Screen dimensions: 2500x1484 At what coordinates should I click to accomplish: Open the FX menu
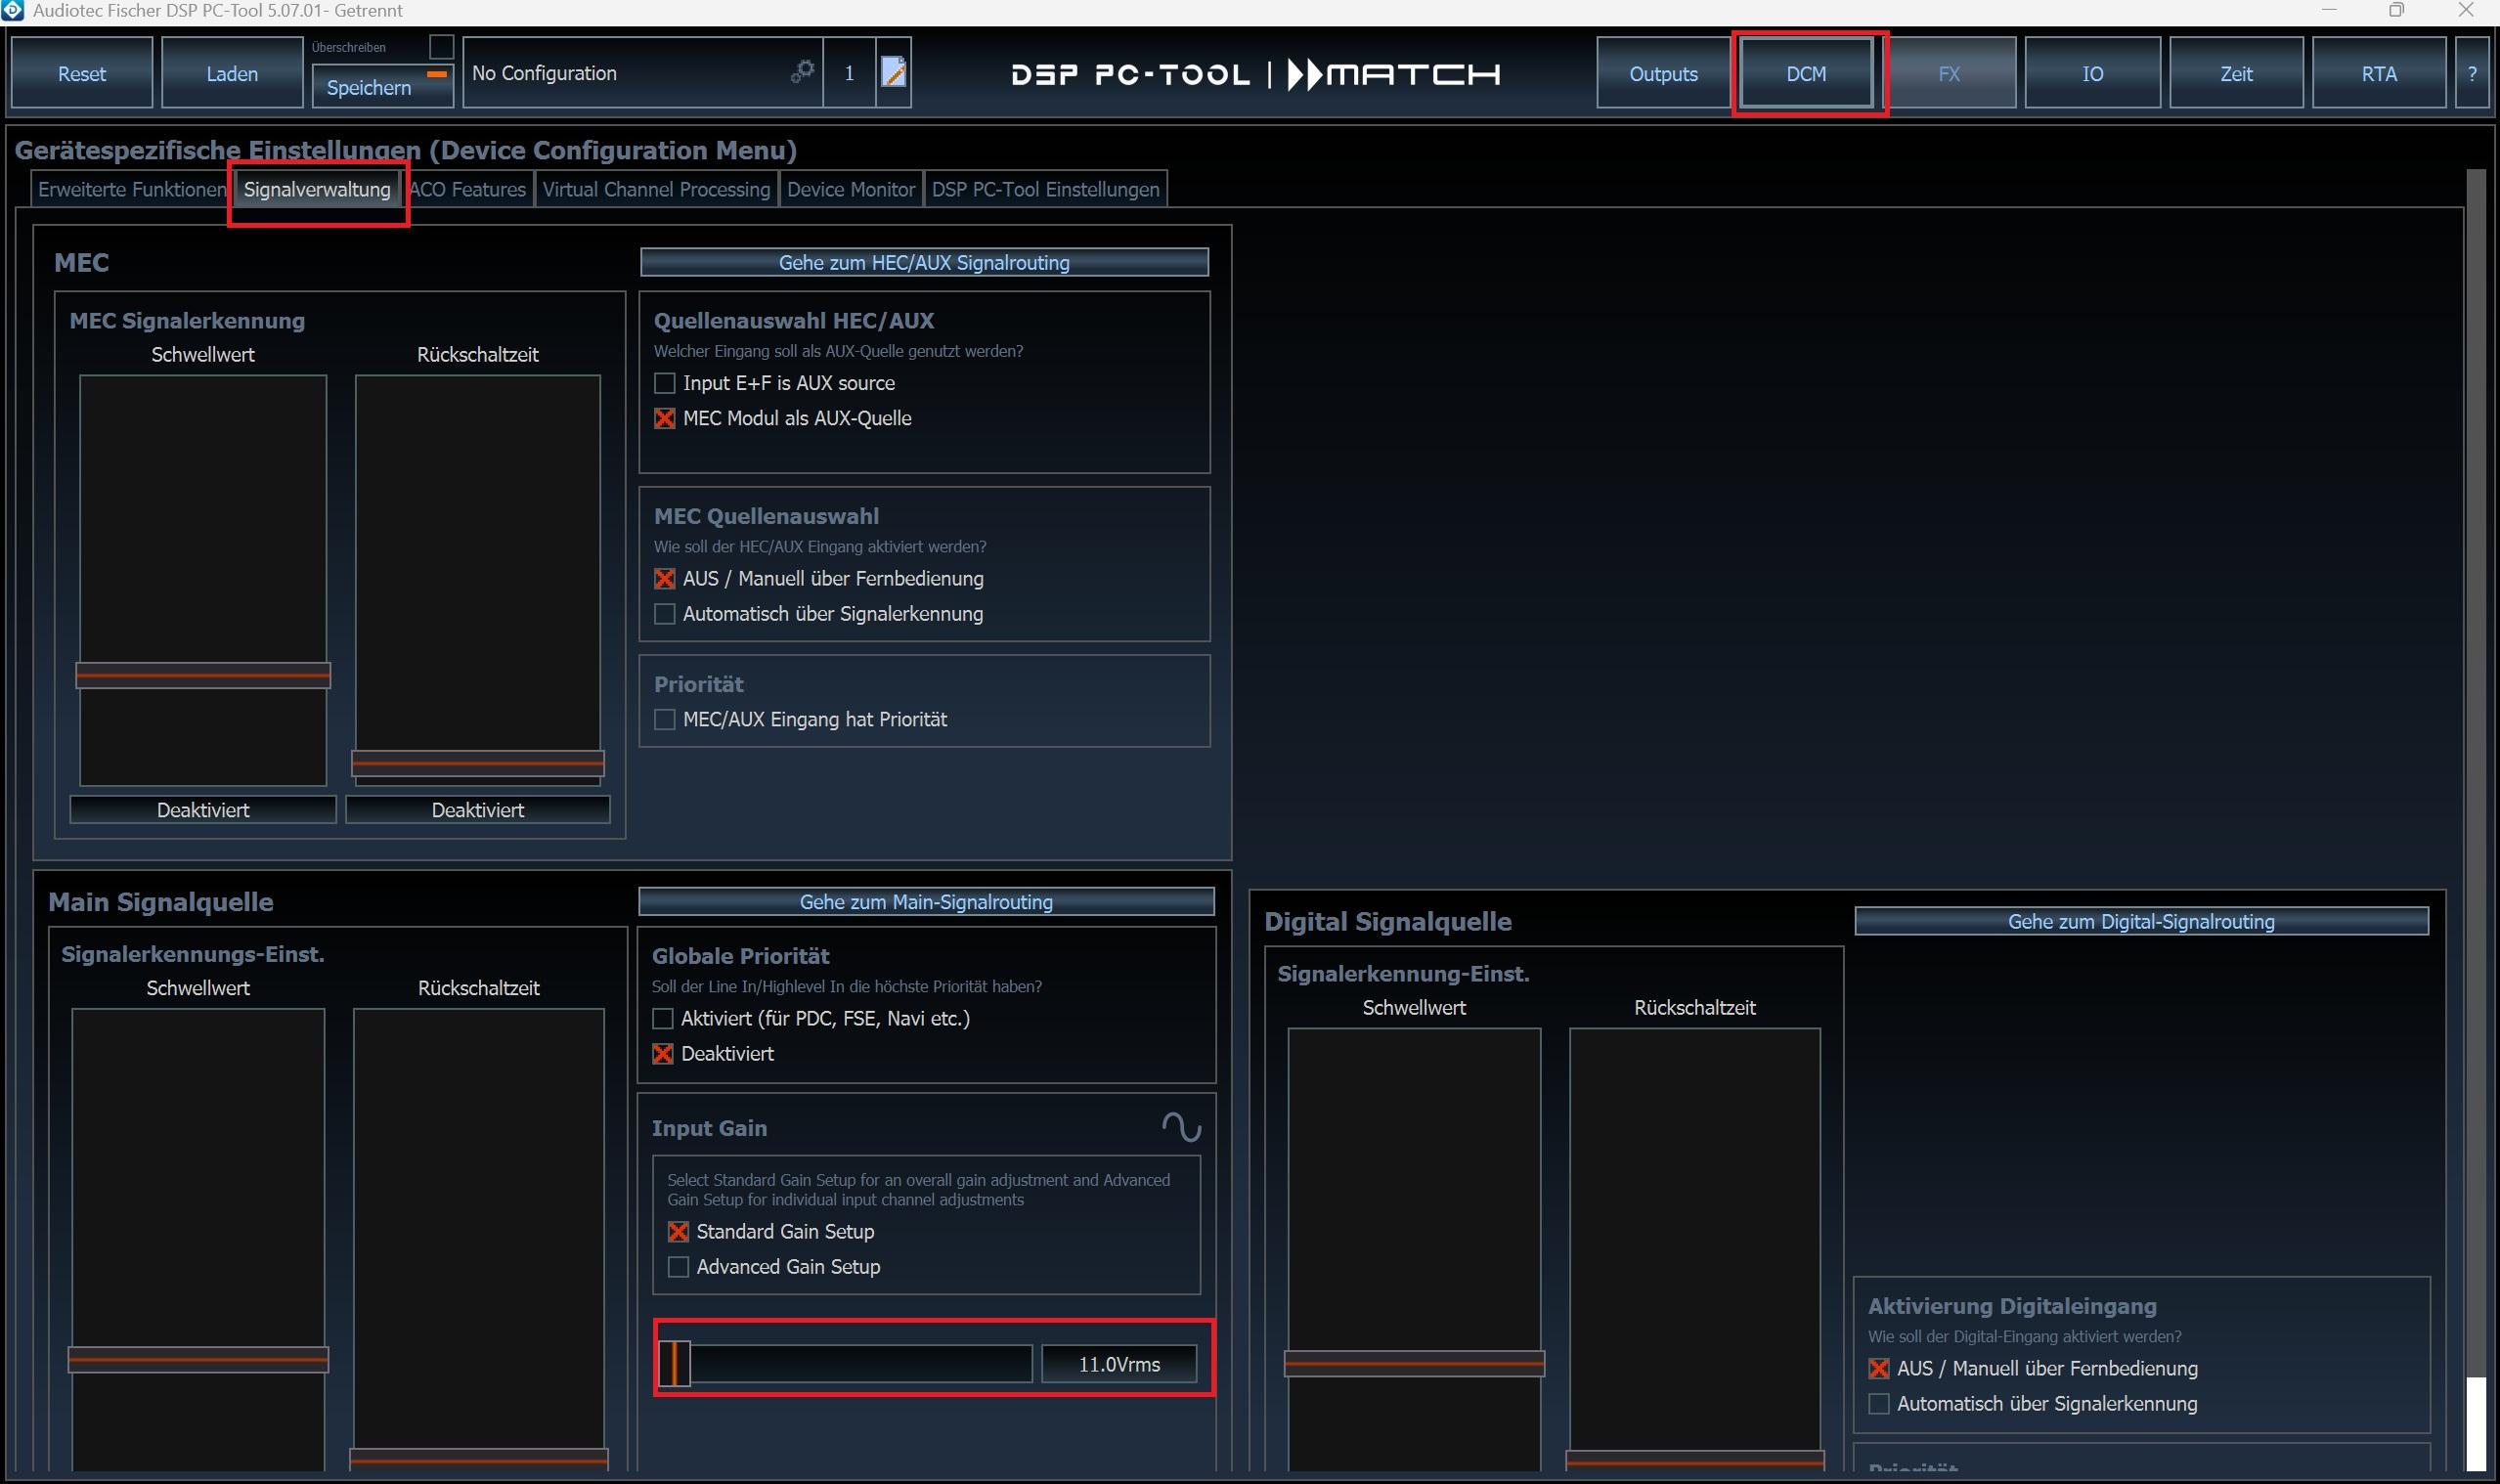[x=1948, y=73]
